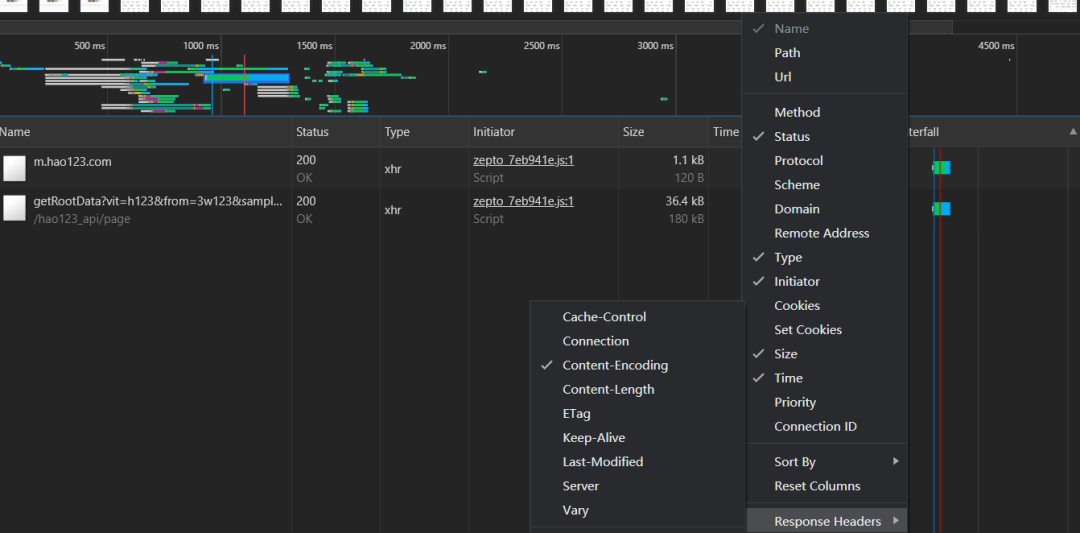Viewport: 1080px width, 533px height.
Task: Expand the Sort By submenu
Action: tap(825, 461)
